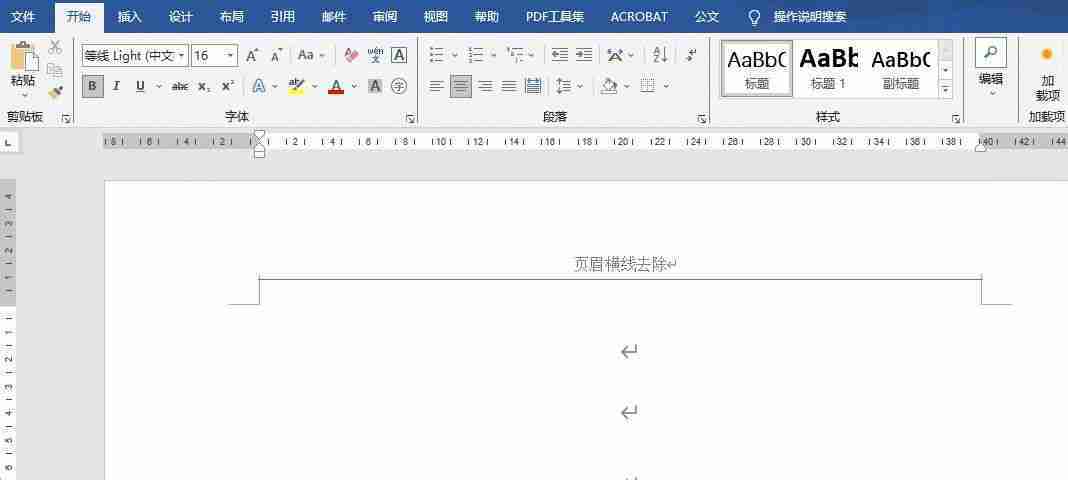Cut selection with the scissors icon
1068x480 pixels.
(55, 47)
